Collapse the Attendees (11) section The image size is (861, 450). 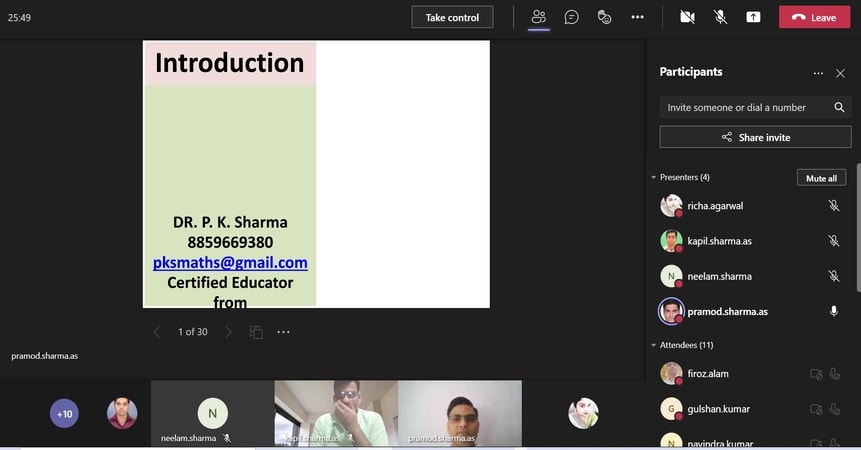(654, 345)
